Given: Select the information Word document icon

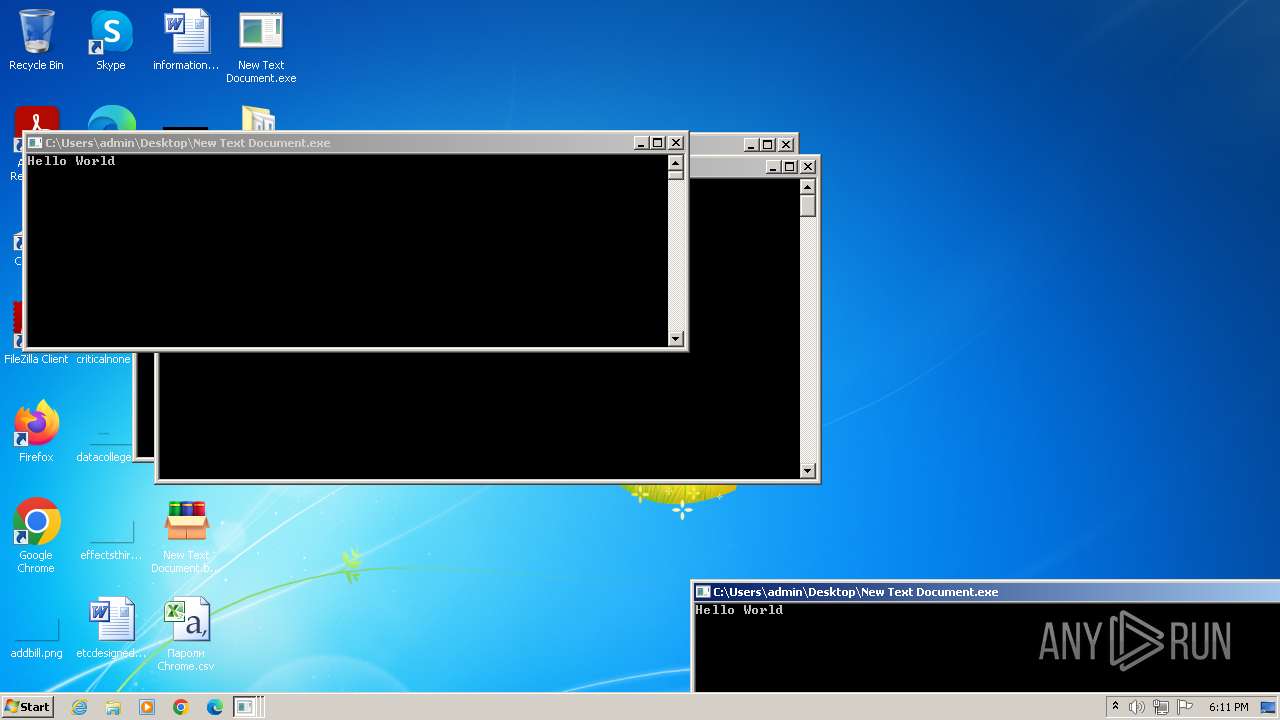Looking at the screenshot, I should click(186, 40).
